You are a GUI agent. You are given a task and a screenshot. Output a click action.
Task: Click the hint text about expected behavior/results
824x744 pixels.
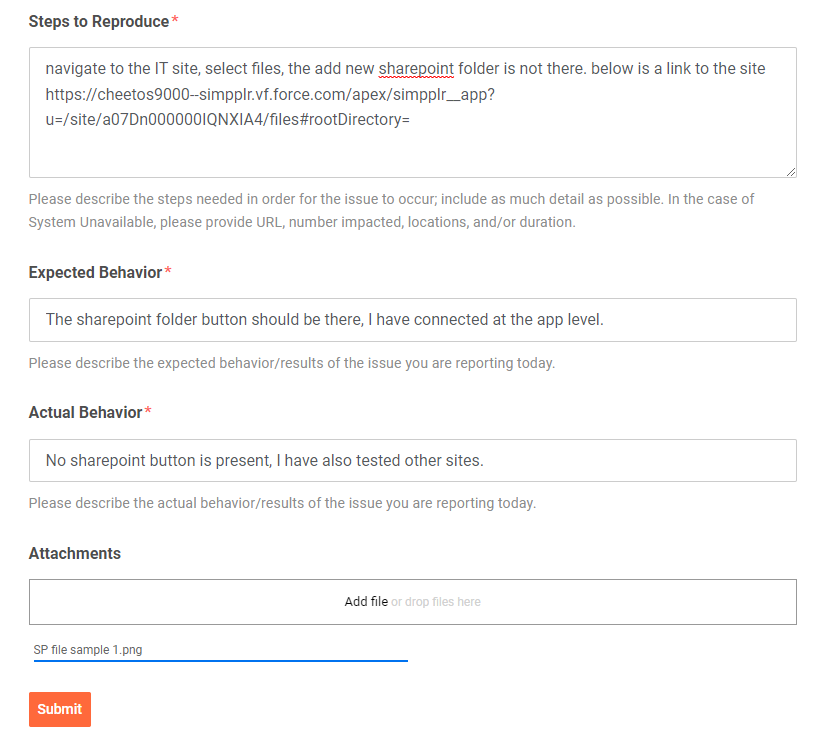292,363
